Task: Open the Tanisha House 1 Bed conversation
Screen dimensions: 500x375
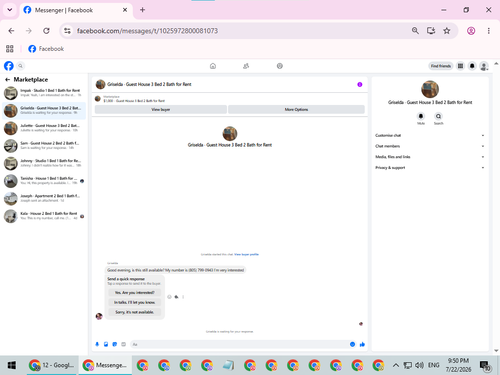Action: [x=44, y=181]
